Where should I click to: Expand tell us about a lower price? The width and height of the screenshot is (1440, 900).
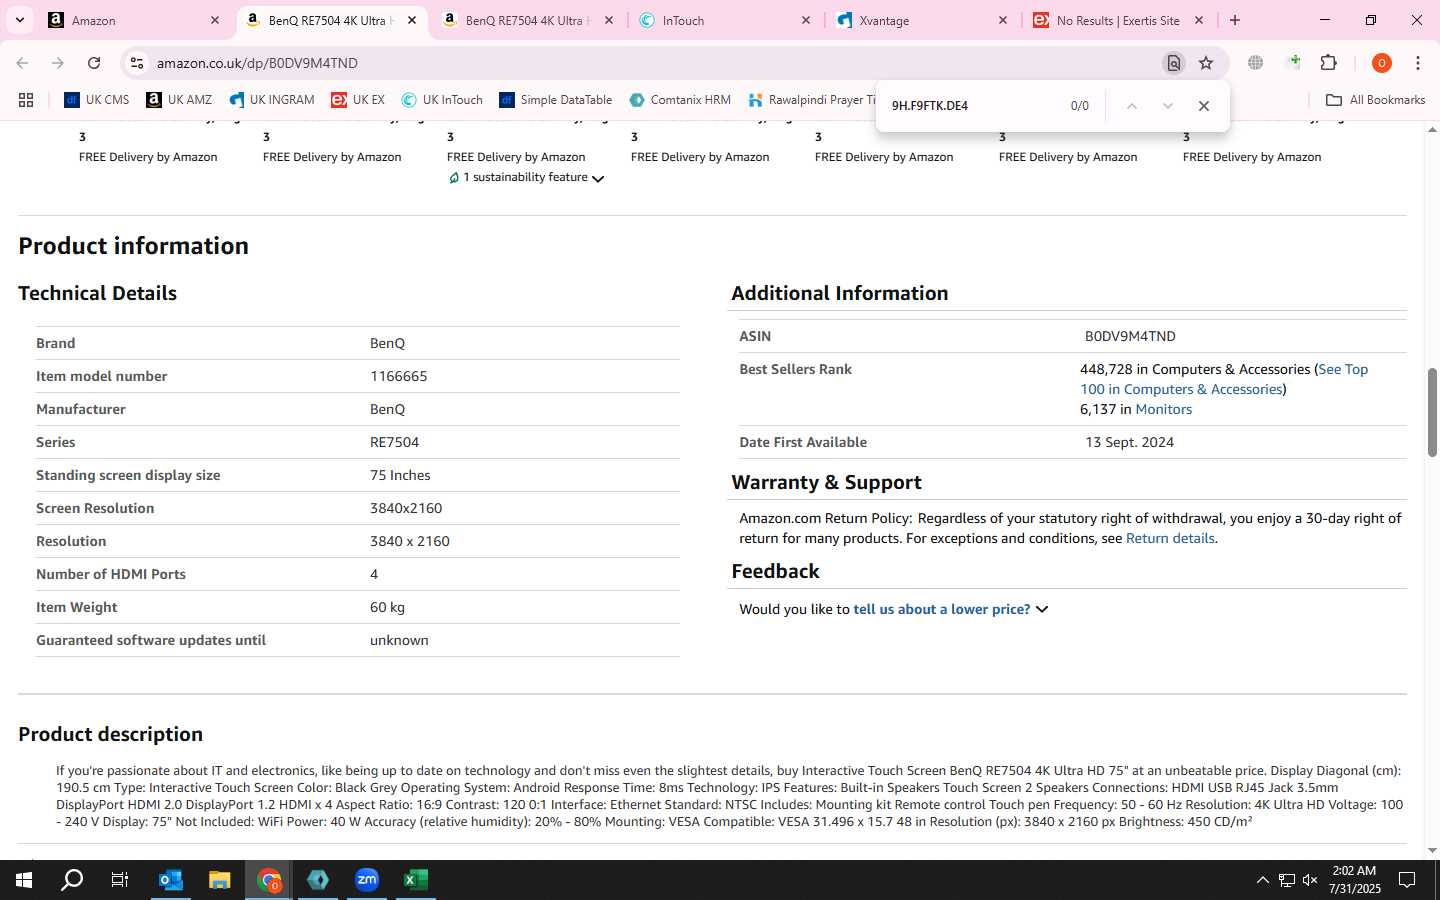tap(1042, 609)
